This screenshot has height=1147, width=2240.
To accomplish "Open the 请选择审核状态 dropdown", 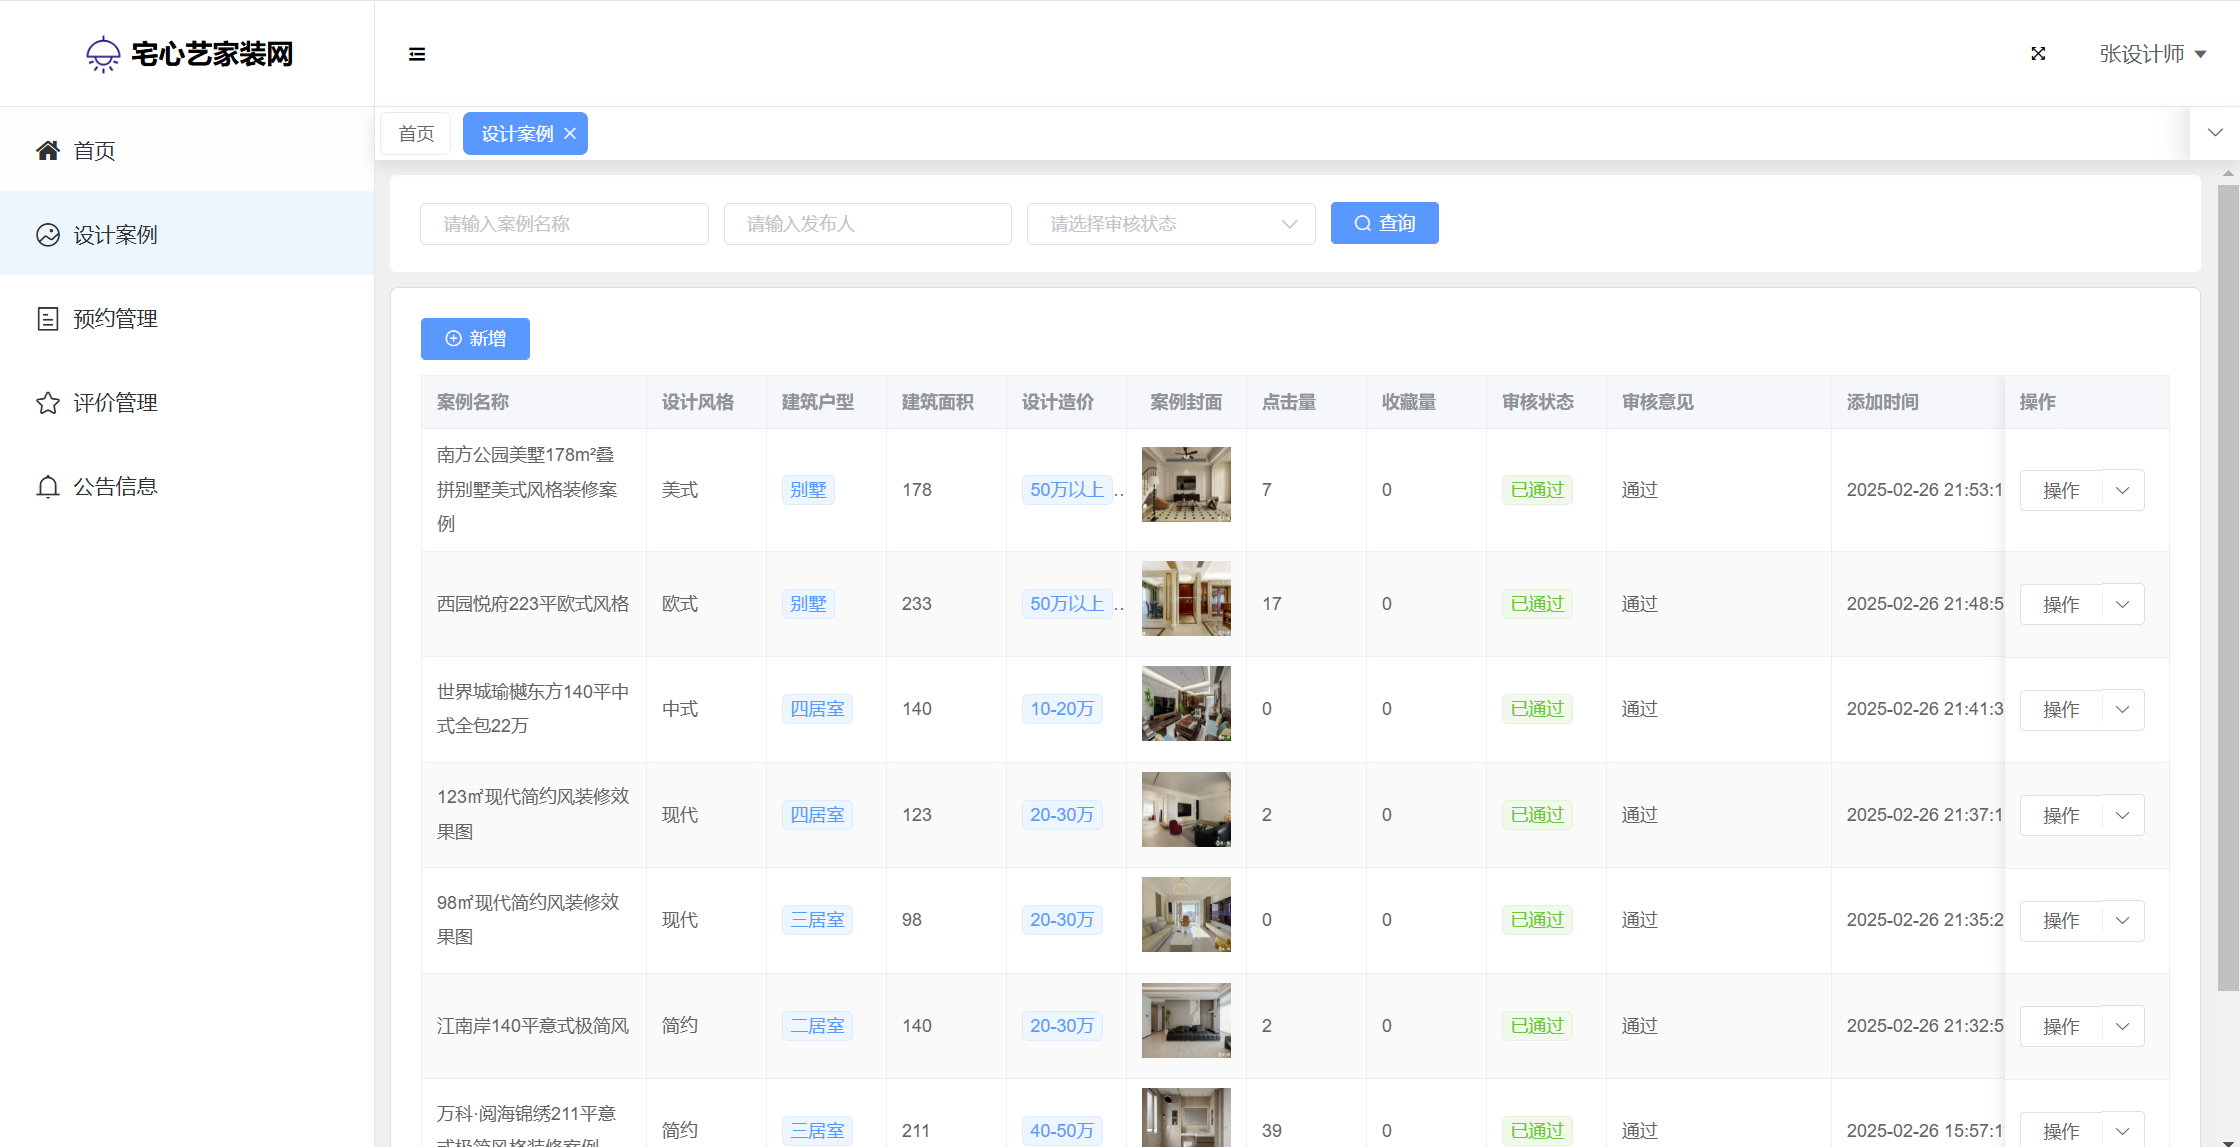I will pos(1170,224).
